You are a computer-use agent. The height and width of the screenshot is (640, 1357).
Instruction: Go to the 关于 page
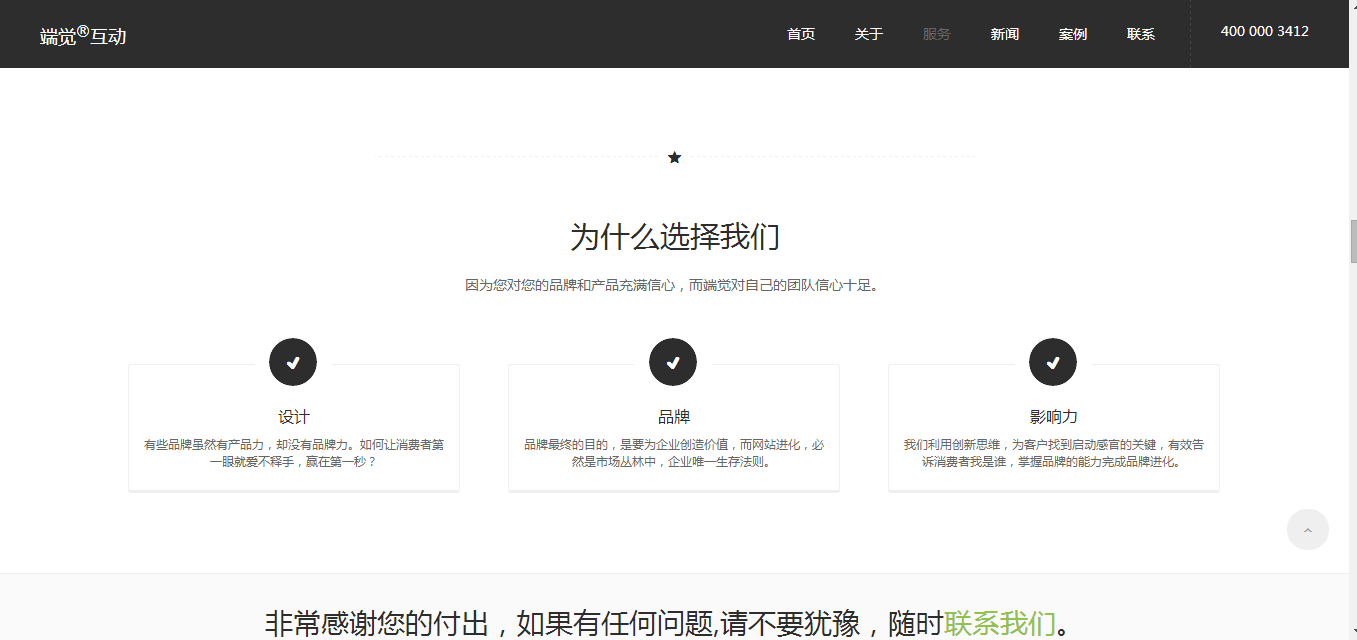pyautogui.click(x=869, y=34)
